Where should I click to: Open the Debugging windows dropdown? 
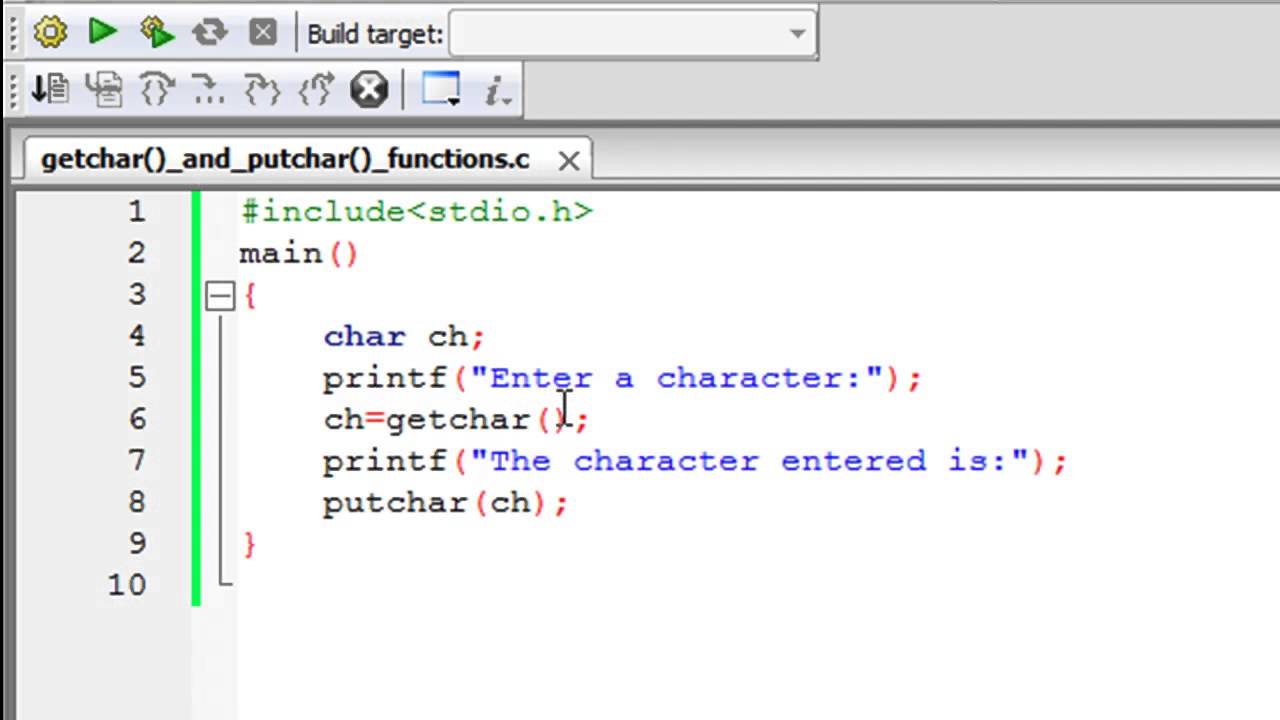pos(441,89)
